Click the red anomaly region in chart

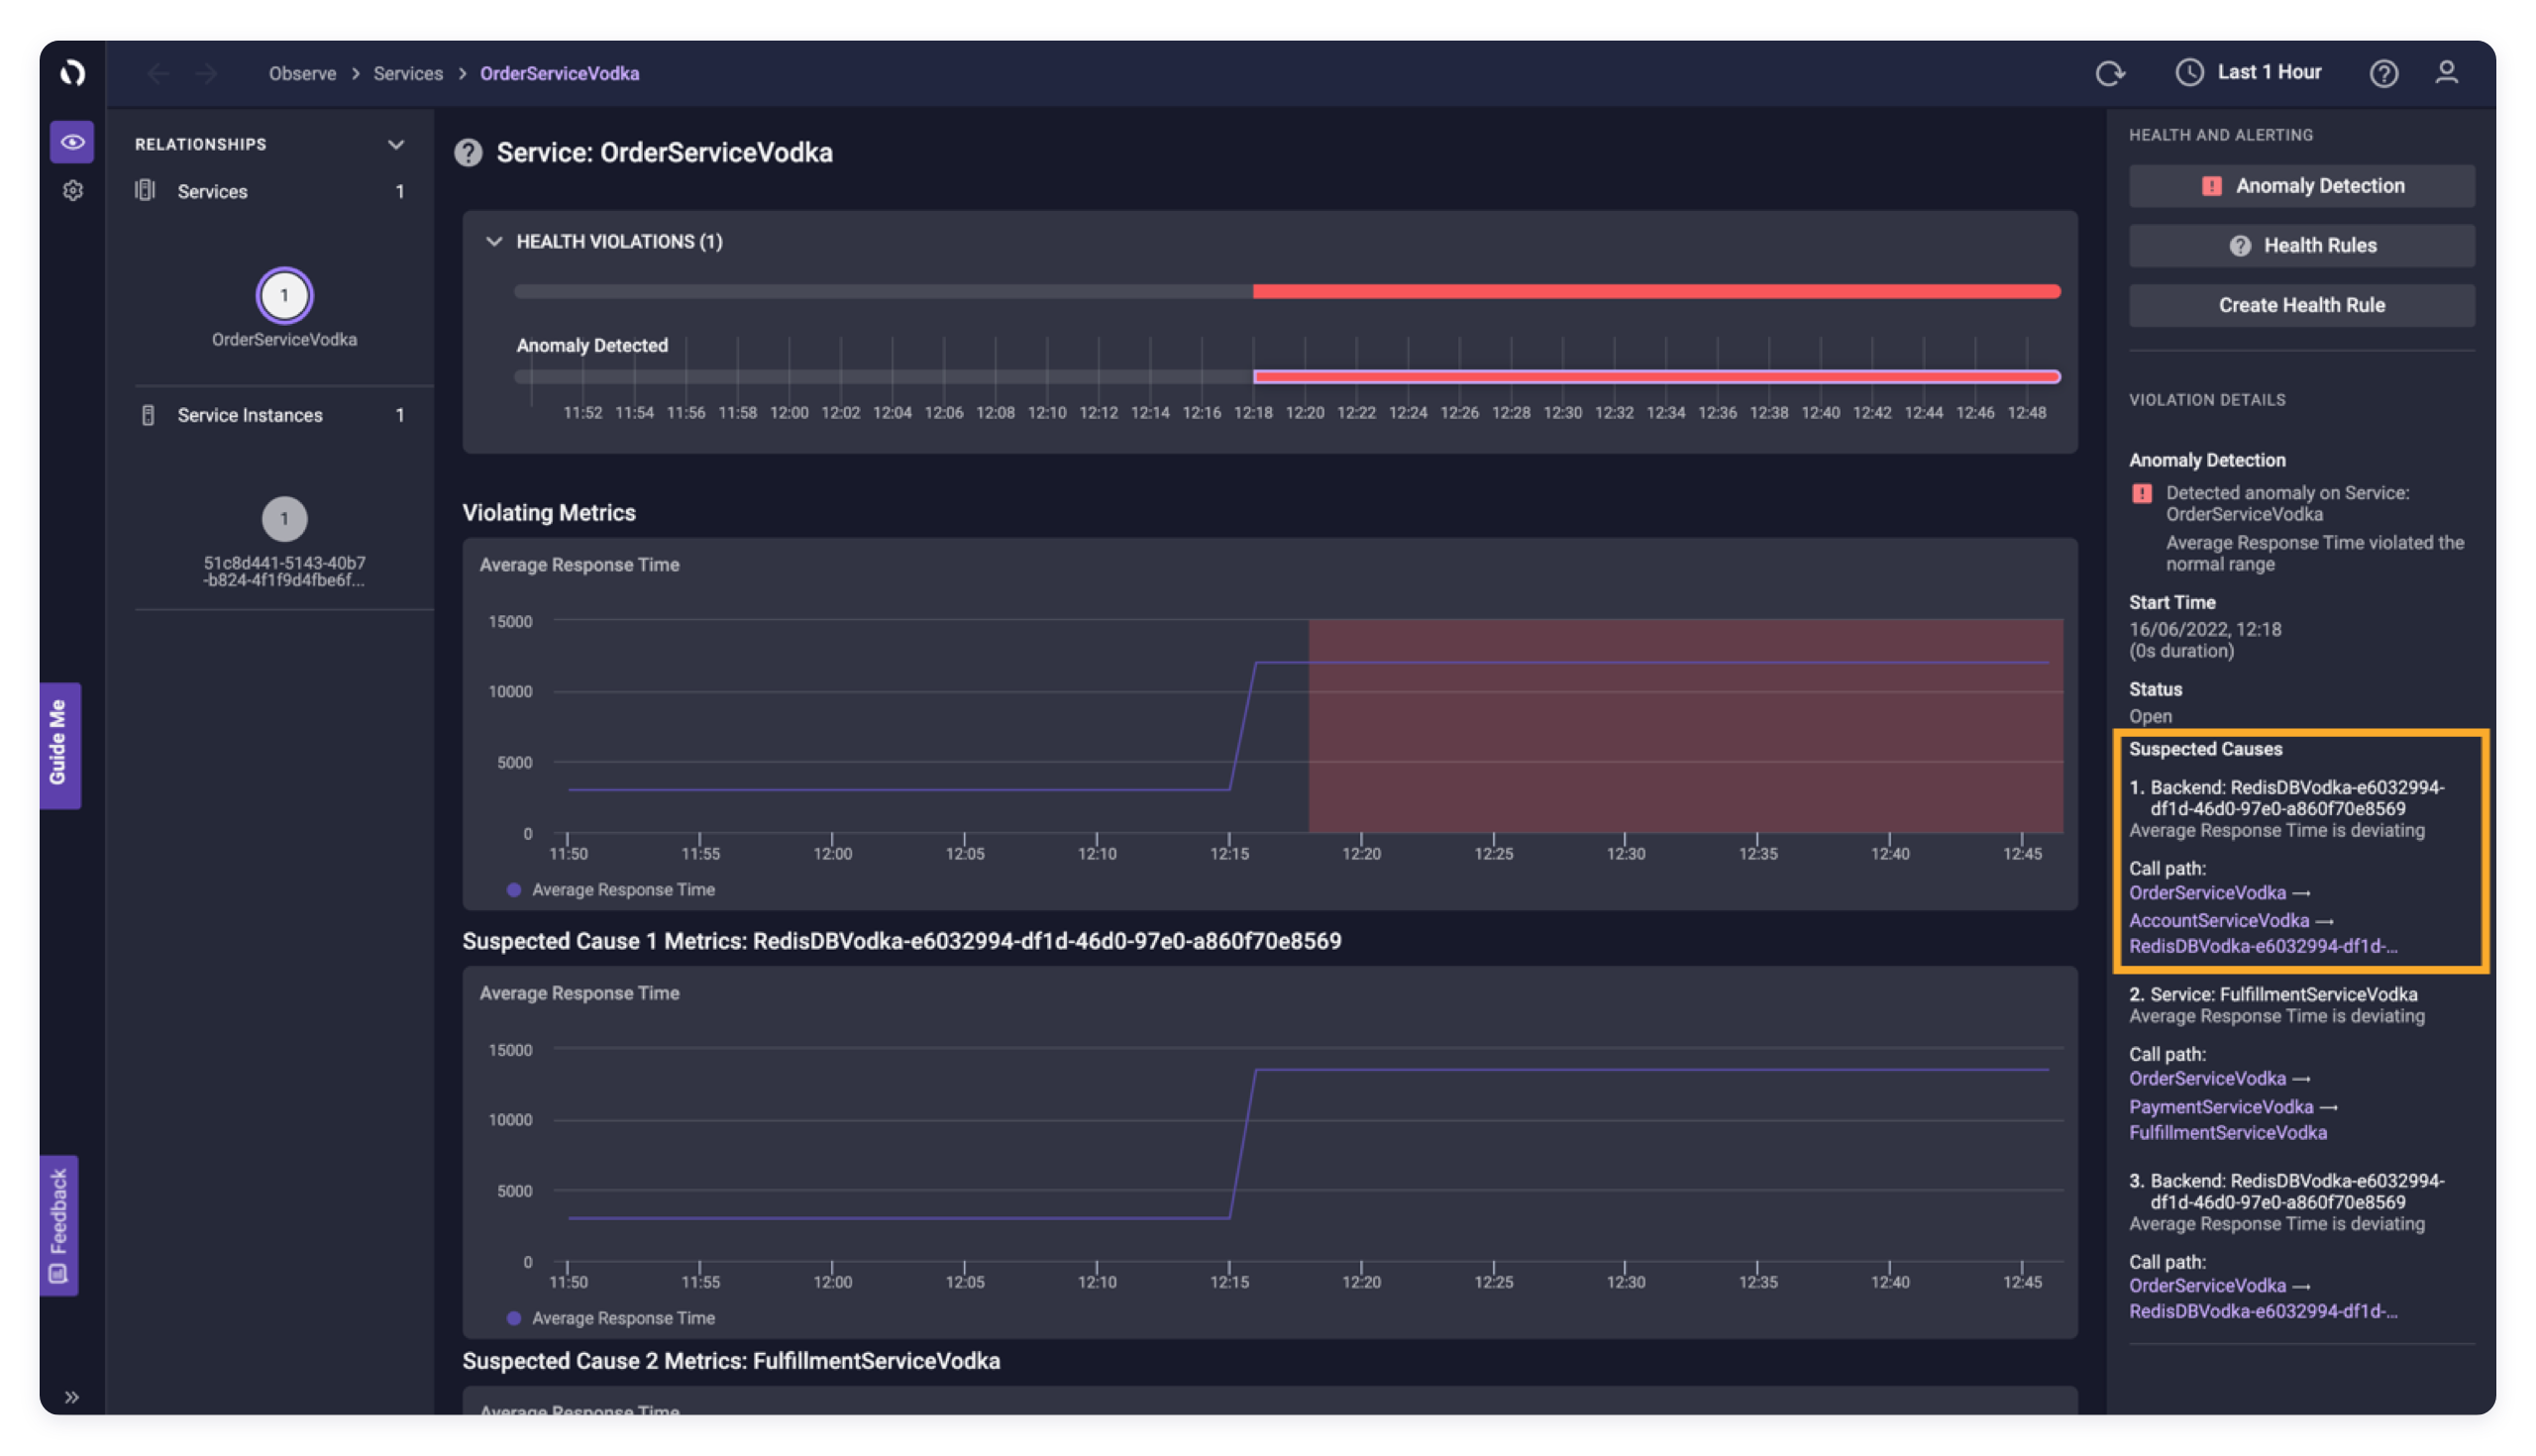click(1685, 726)
